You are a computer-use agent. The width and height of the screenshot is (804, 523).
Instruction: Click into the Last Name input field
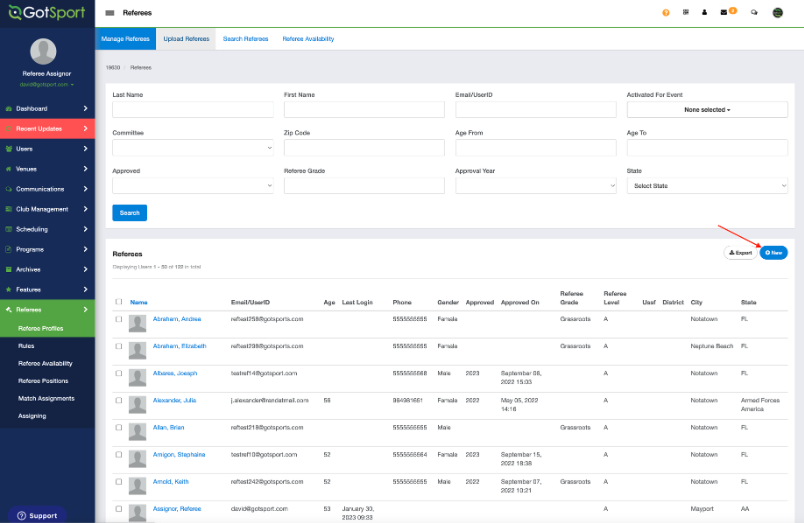tap(192, 109)
